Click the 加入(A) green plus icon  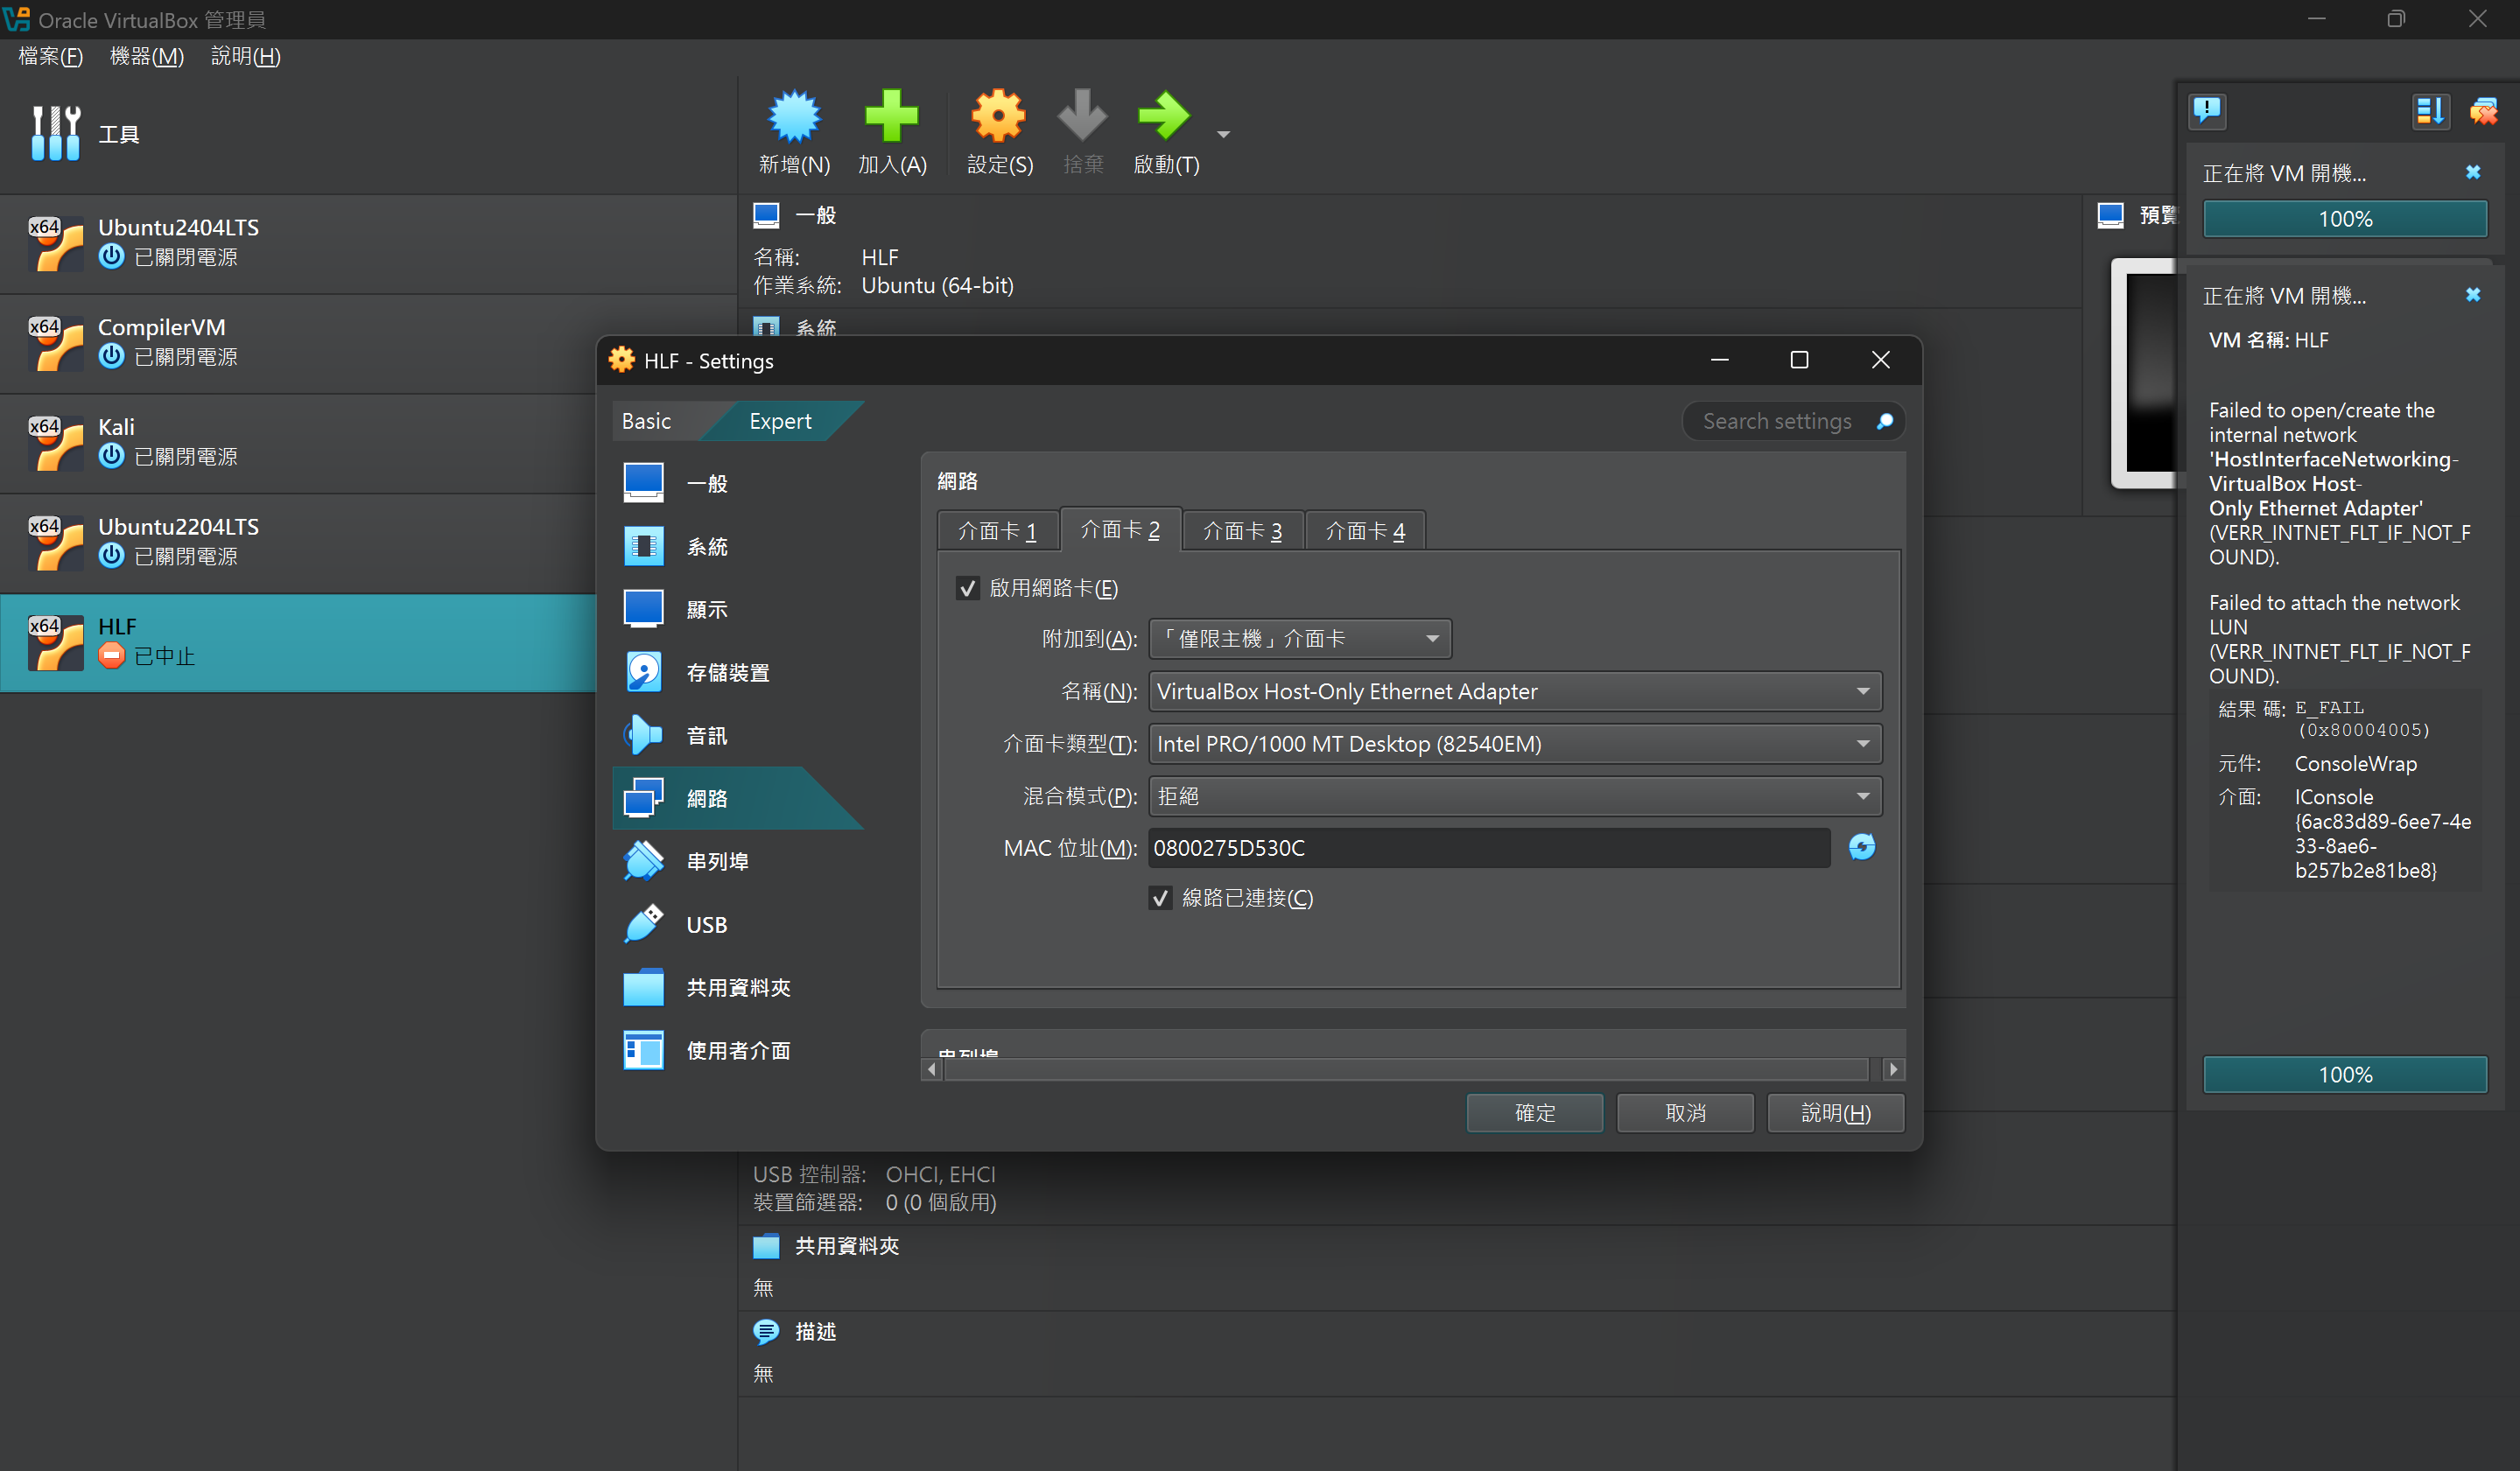coord(891,116)
